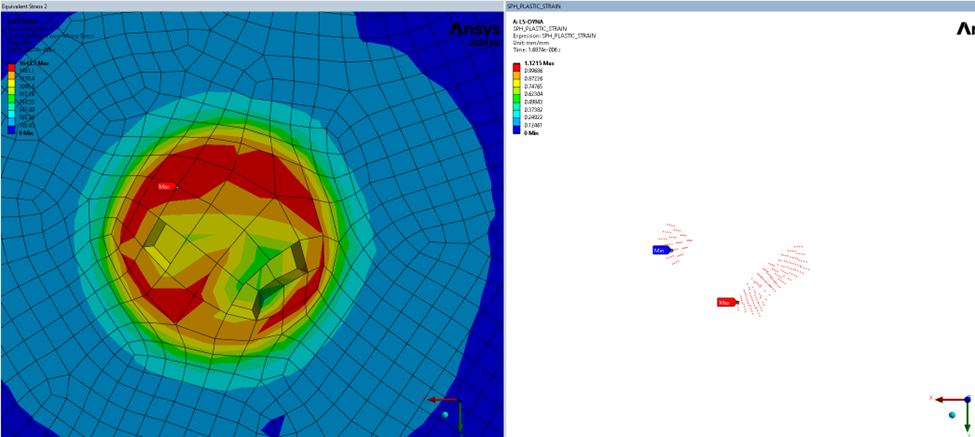Click the cyan ISO ball in left triad
975x437 pixels.
pos(445,414)
